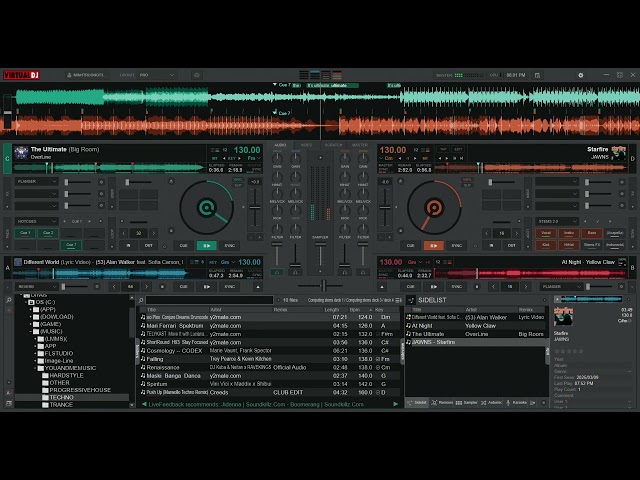Screen dimensions: 640x480
Task: Click the VirtualDJ logo
Action: point(21,75)
